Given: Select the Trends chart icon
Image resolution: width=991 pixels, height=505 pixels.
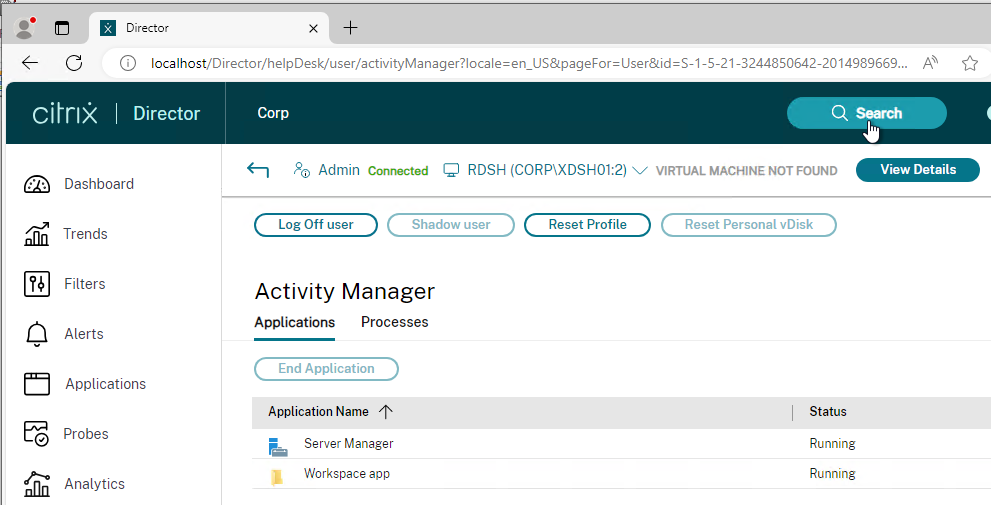Looking at the screenshot, I should pyautogui.click(x=37, y=234).
